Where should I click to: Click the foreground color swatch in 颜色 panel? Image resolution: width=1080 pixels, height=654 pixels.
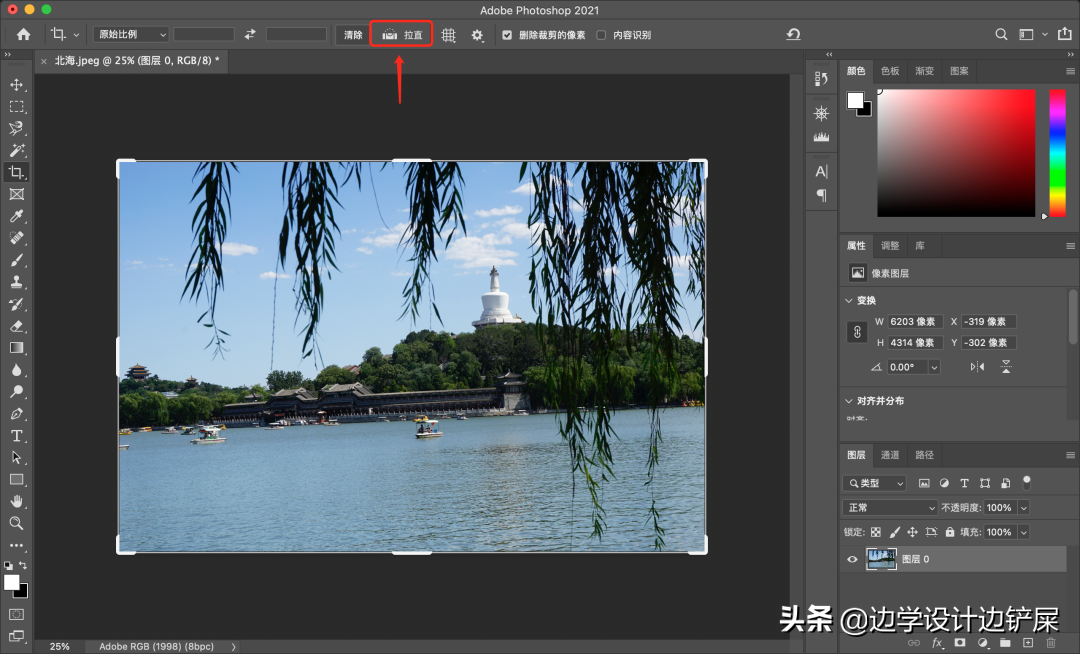[x=855, y=101]
